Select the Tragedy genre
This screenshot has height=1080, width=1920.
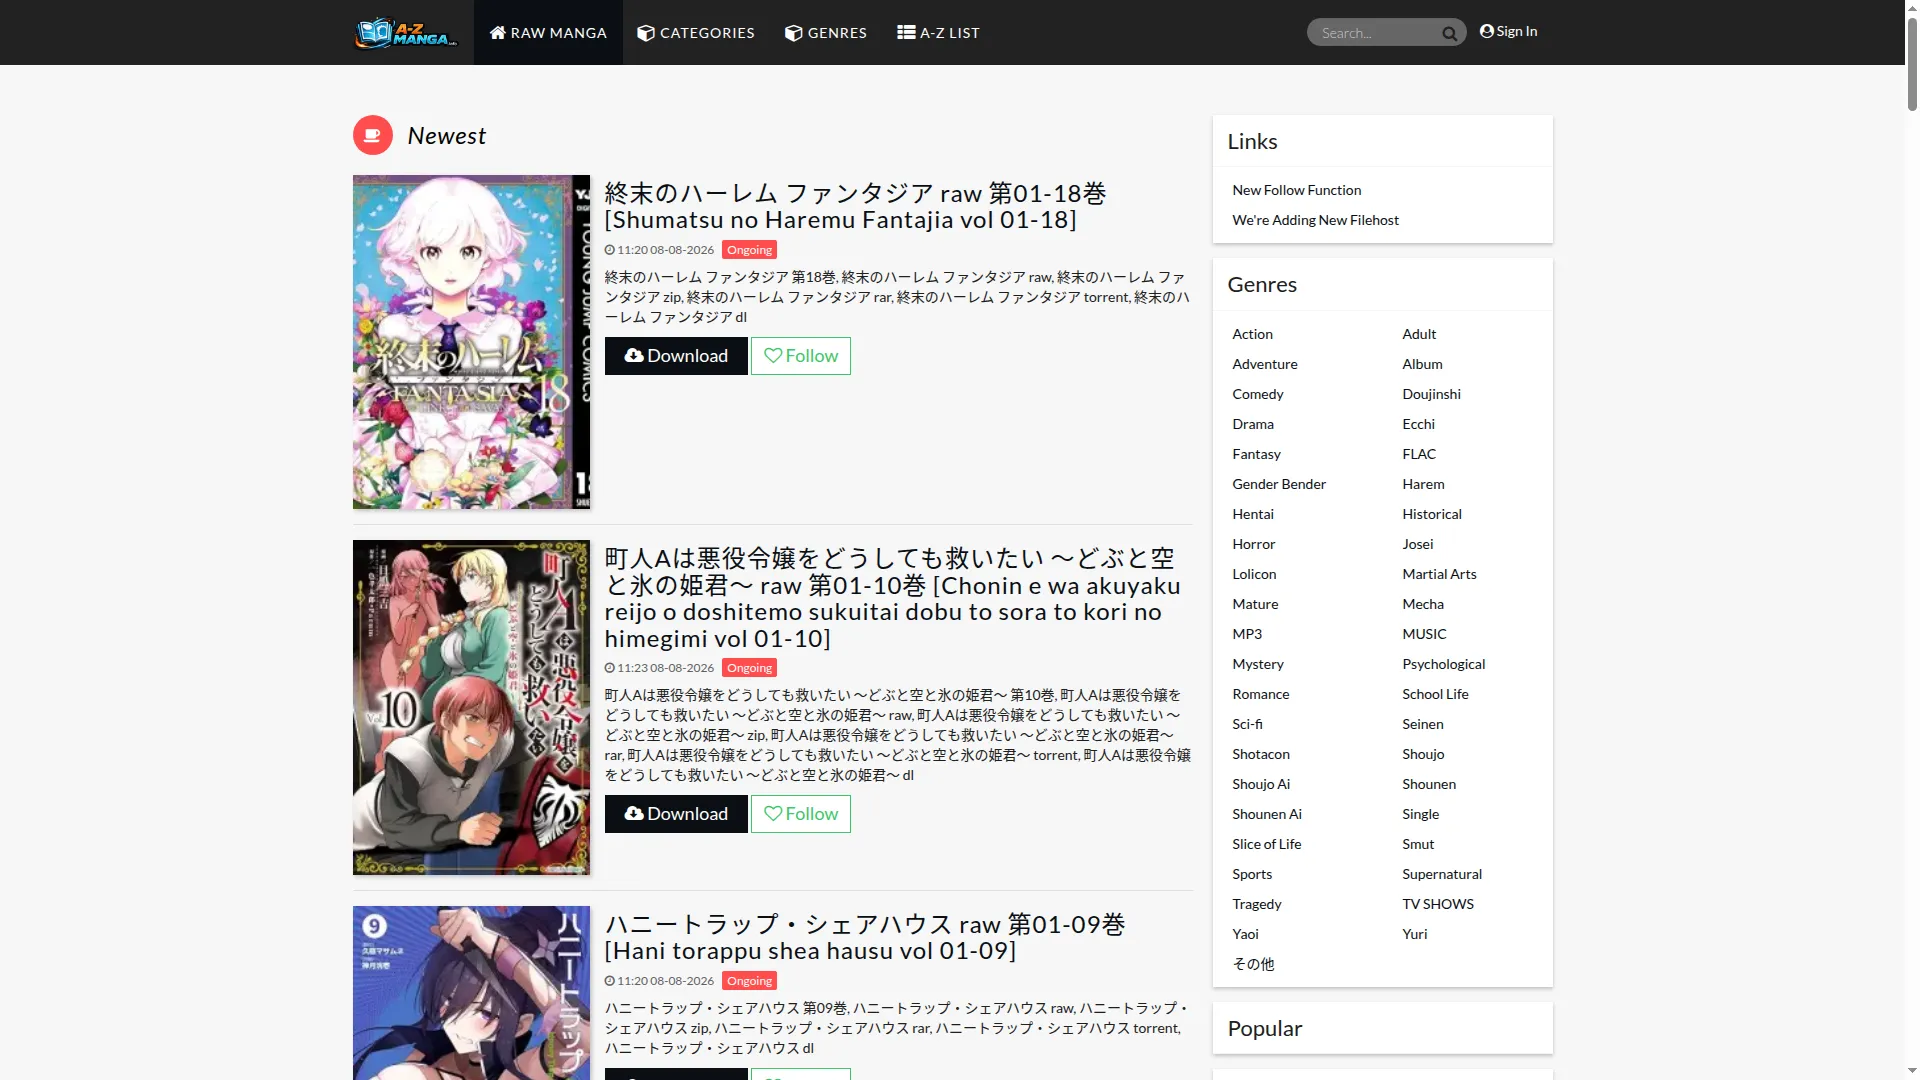(1256, 904)
